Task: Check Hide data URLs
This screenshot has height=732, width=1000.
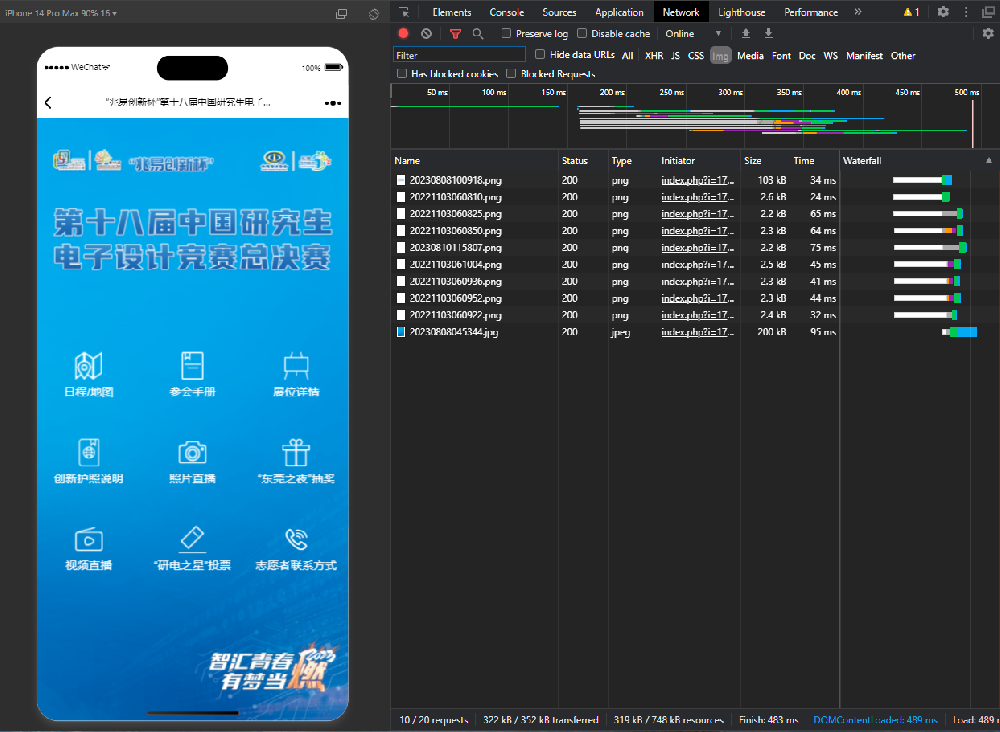Action: 540,55
